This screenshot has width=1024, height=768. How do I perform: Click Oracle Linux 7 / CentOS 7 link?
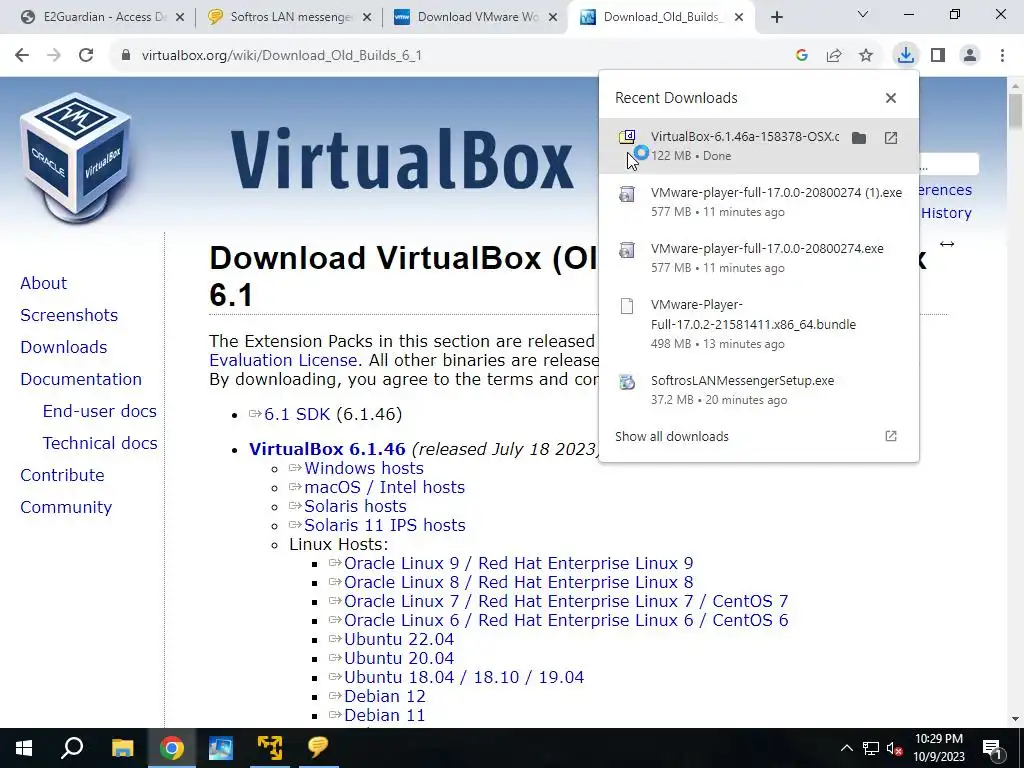566,601
